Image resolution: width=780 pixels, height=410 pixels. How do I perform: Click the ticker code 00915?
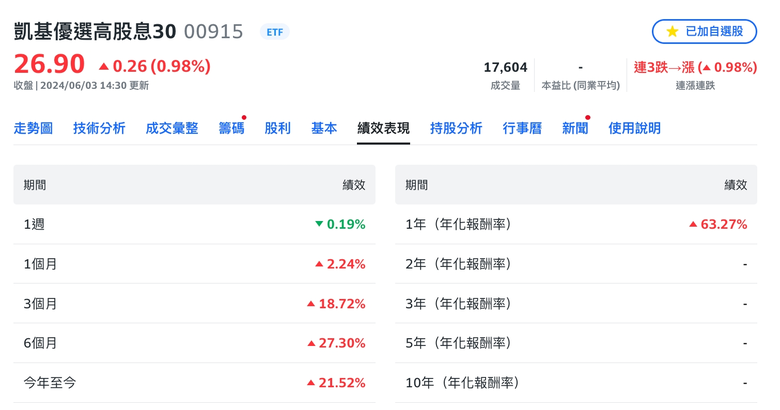[213, 32]
